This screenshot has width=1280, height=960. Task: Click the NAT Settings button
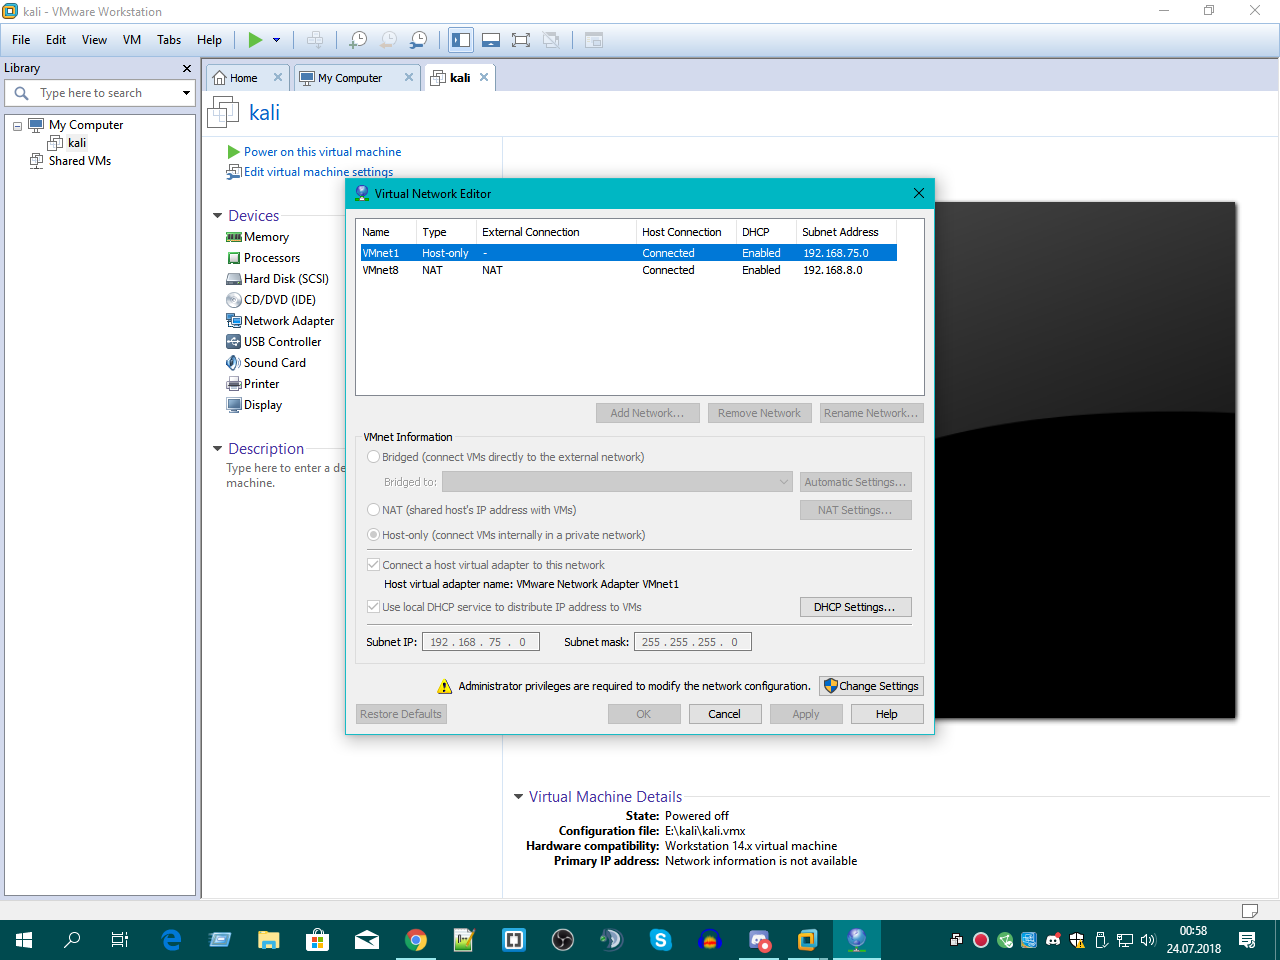pyautogui.click(x=855, y=510)
